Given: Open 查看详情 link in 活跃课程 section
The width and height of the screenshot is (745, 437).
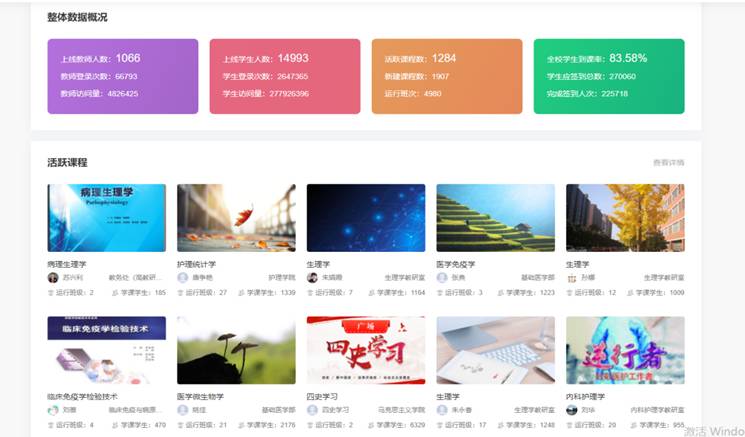Looking at the screenshot, I should (x=668, y=162).
